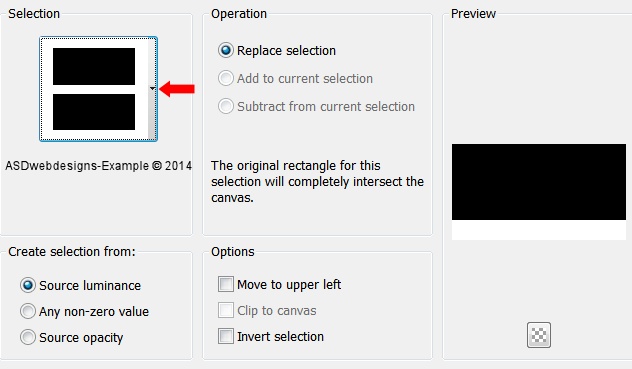Click the ASDwebdesigns-Example selection name text
This screenshot has height=369, width=632.
(98, 166)
